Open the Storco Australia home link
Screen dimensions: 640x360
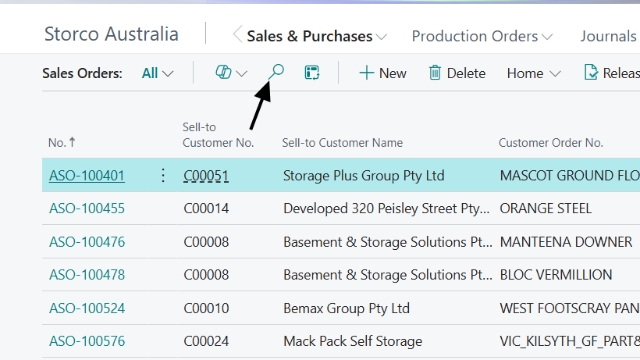pos(111,34)
